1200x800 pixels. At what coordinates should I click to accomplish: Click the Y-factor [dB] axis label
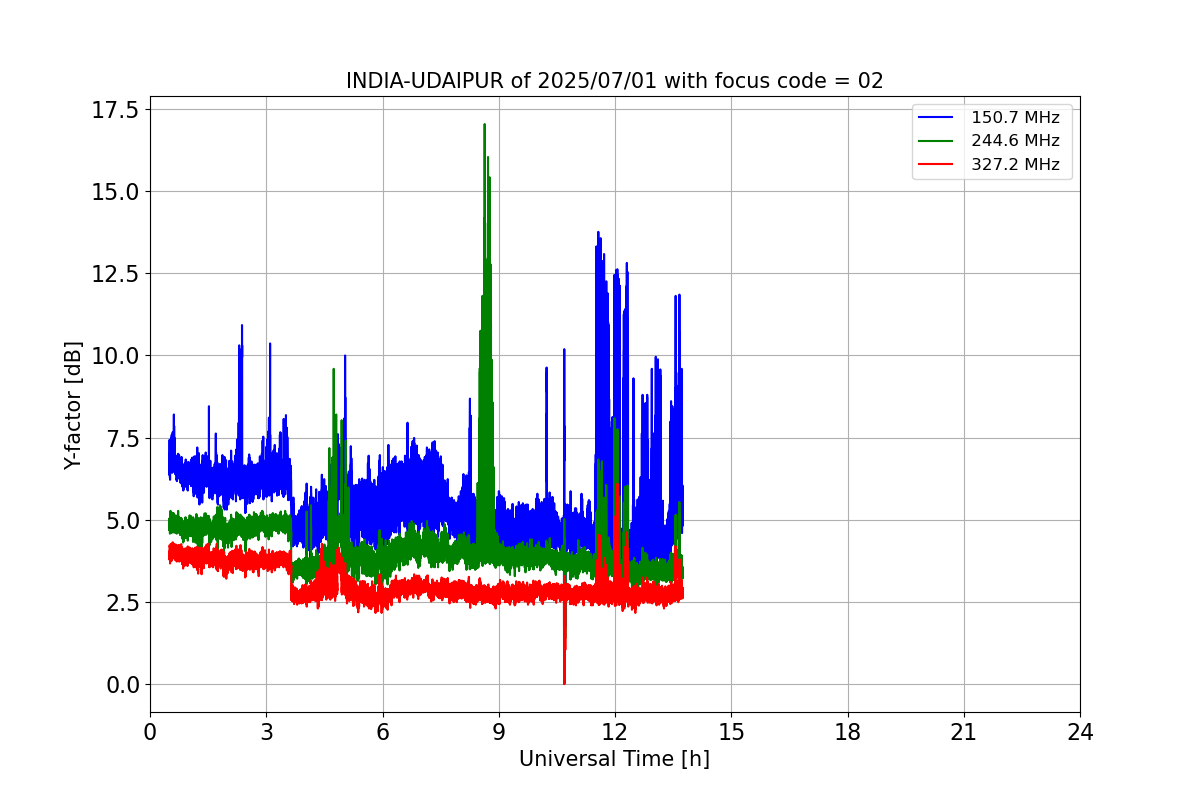[x=73, y=405]
